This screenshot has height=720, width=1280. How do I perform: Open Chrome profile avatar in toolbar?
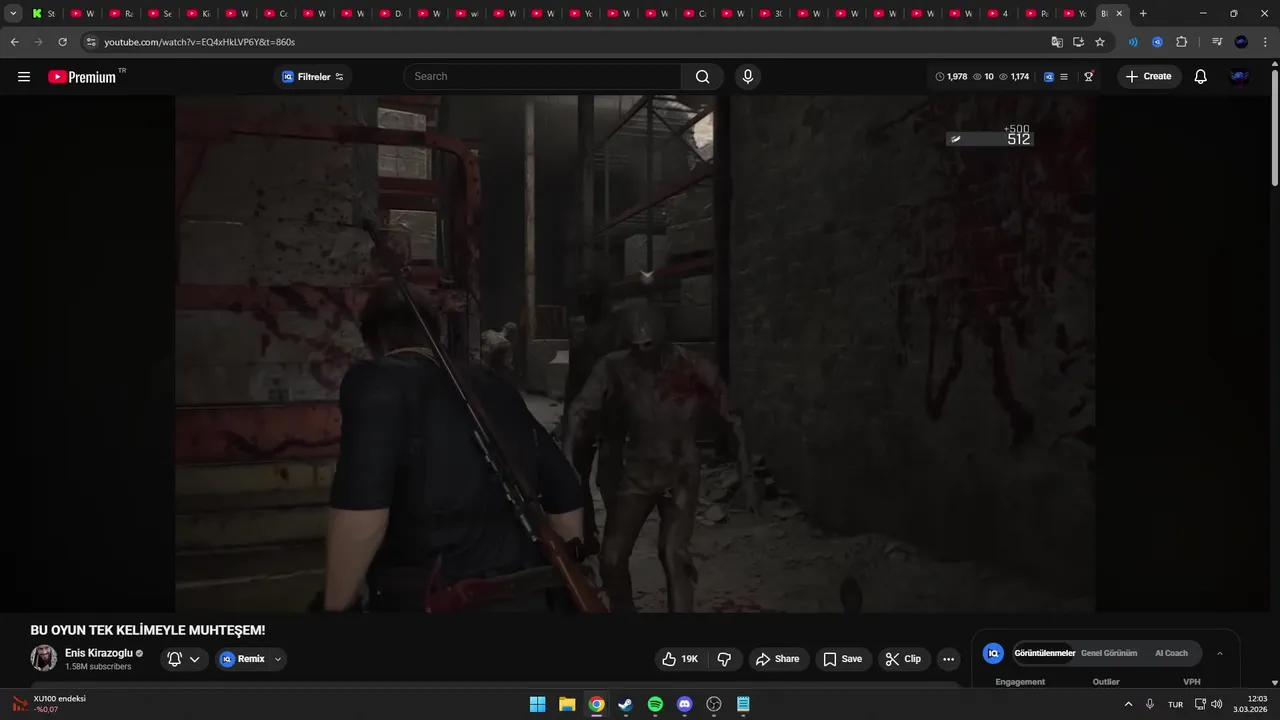(x=1241, y=42)
